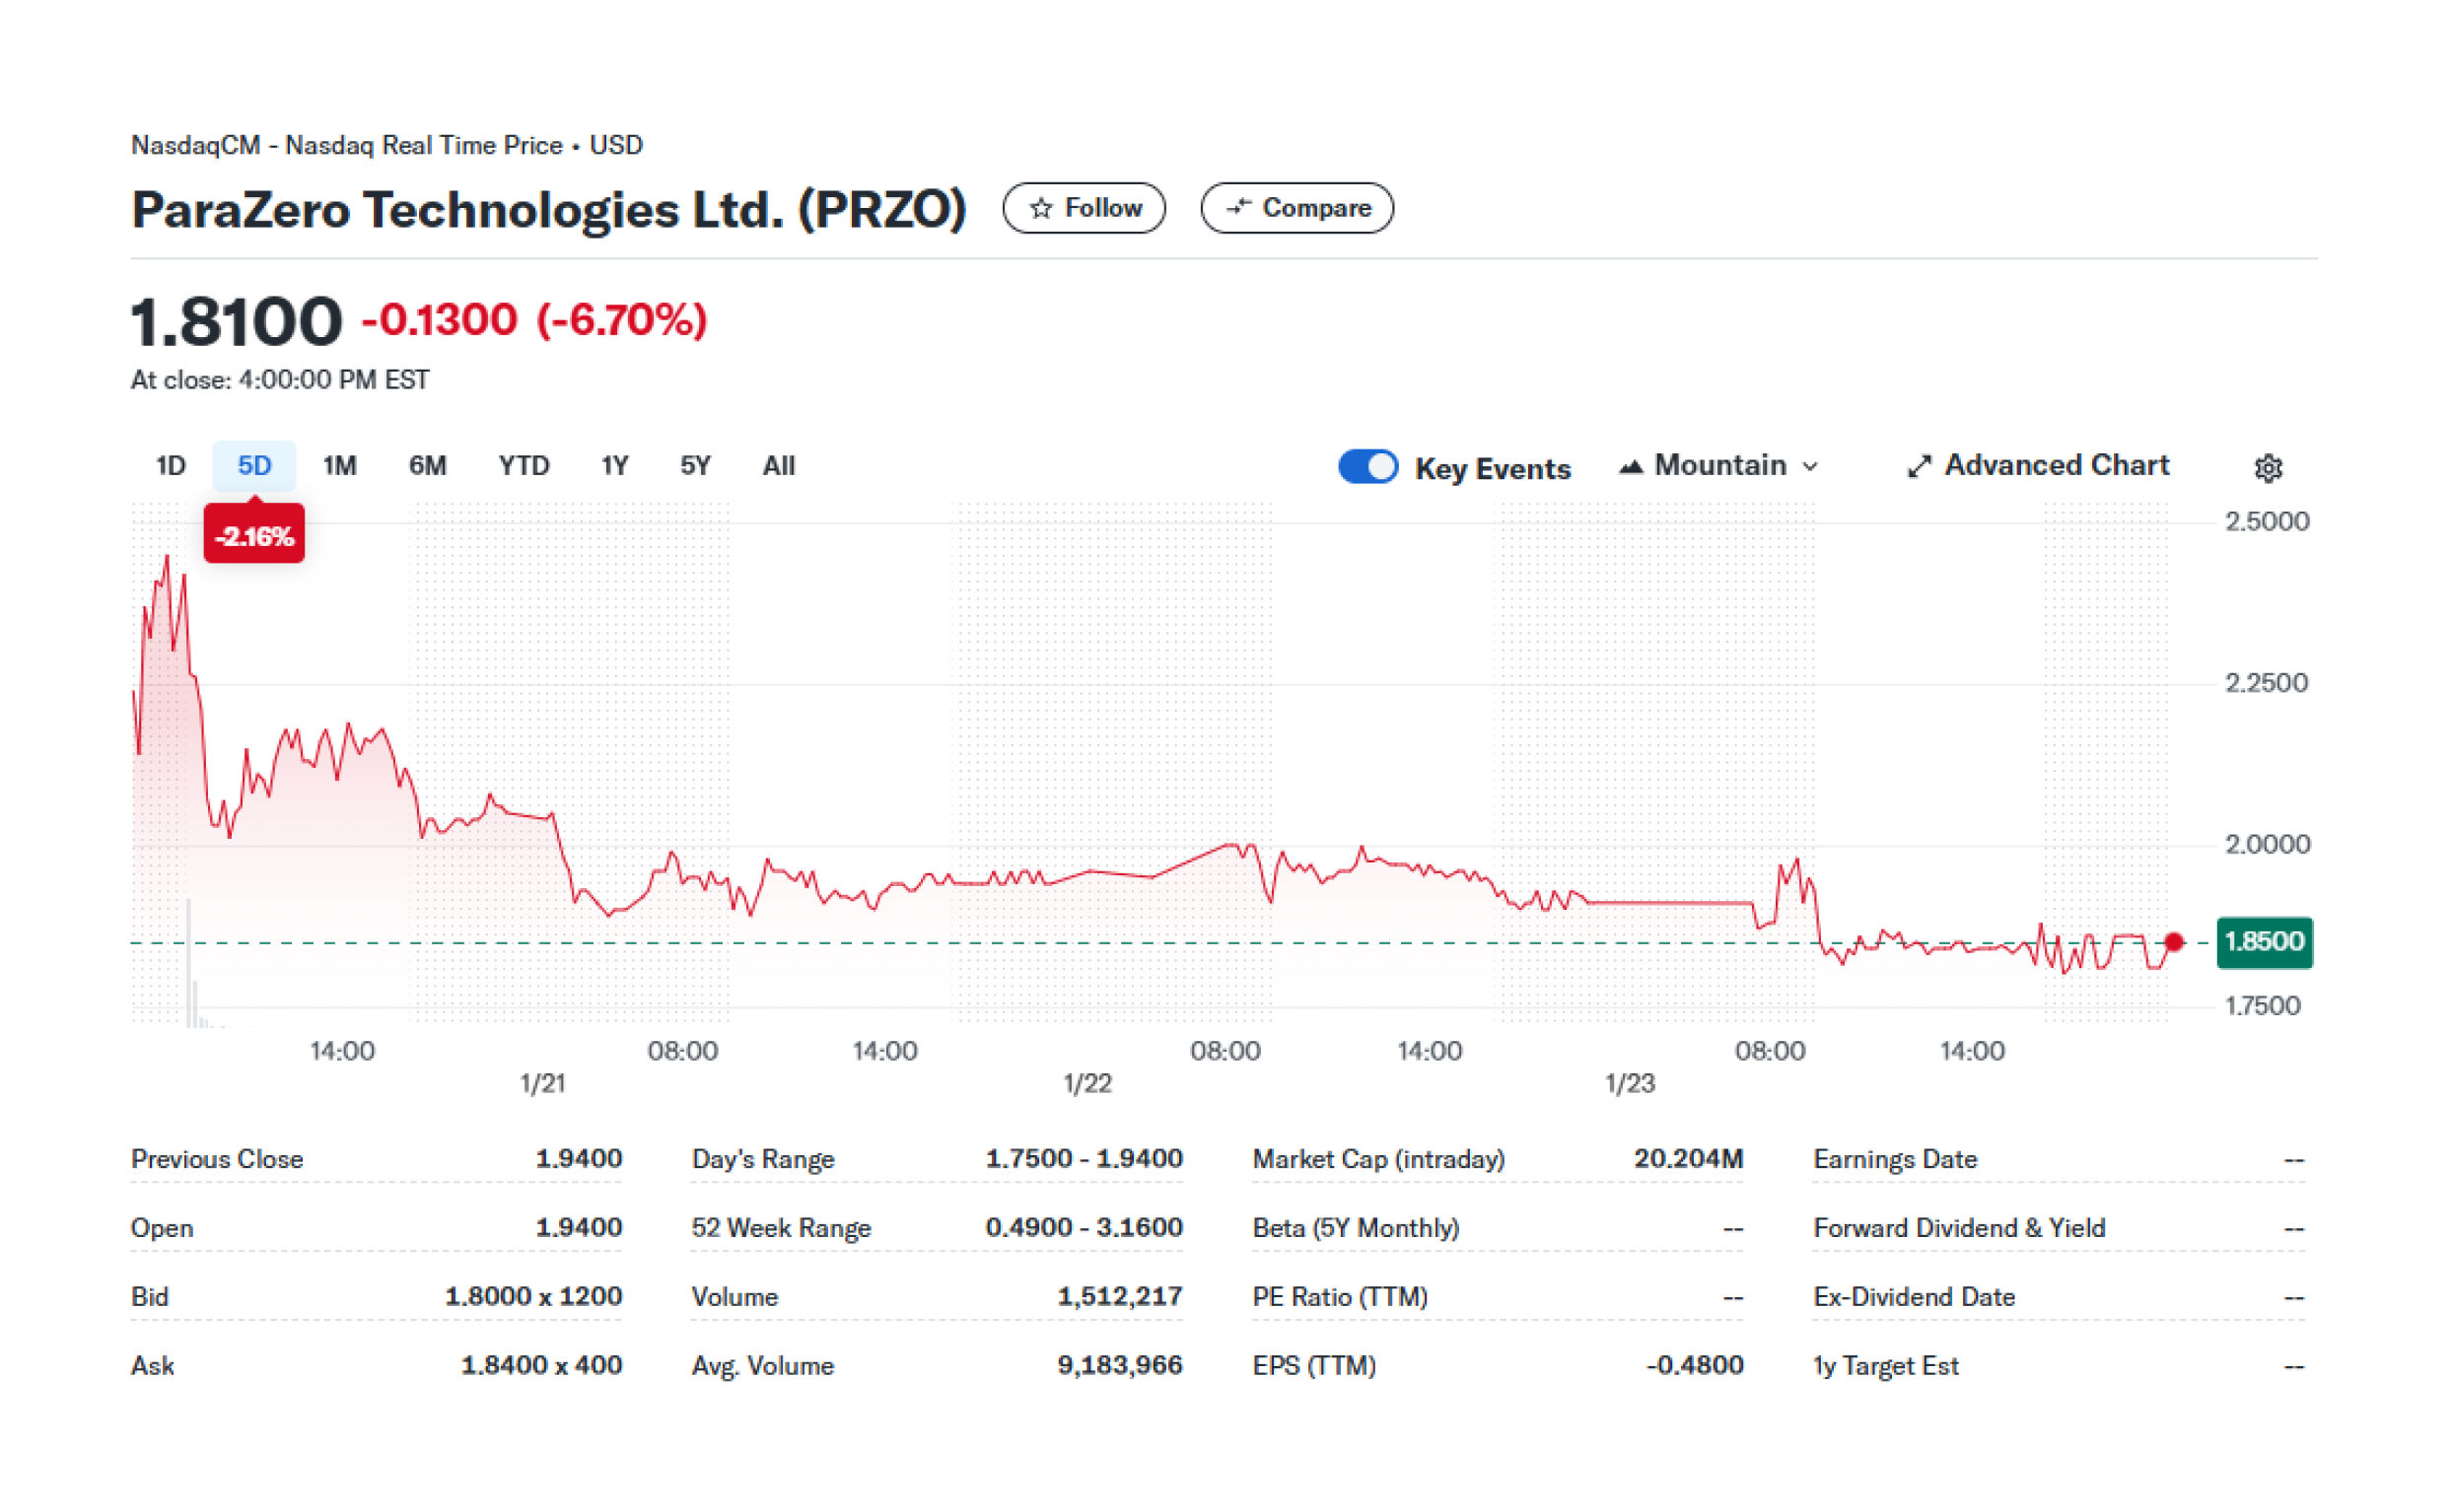
Task: Click Earnings Date label
Action: coord(1894,1160)
